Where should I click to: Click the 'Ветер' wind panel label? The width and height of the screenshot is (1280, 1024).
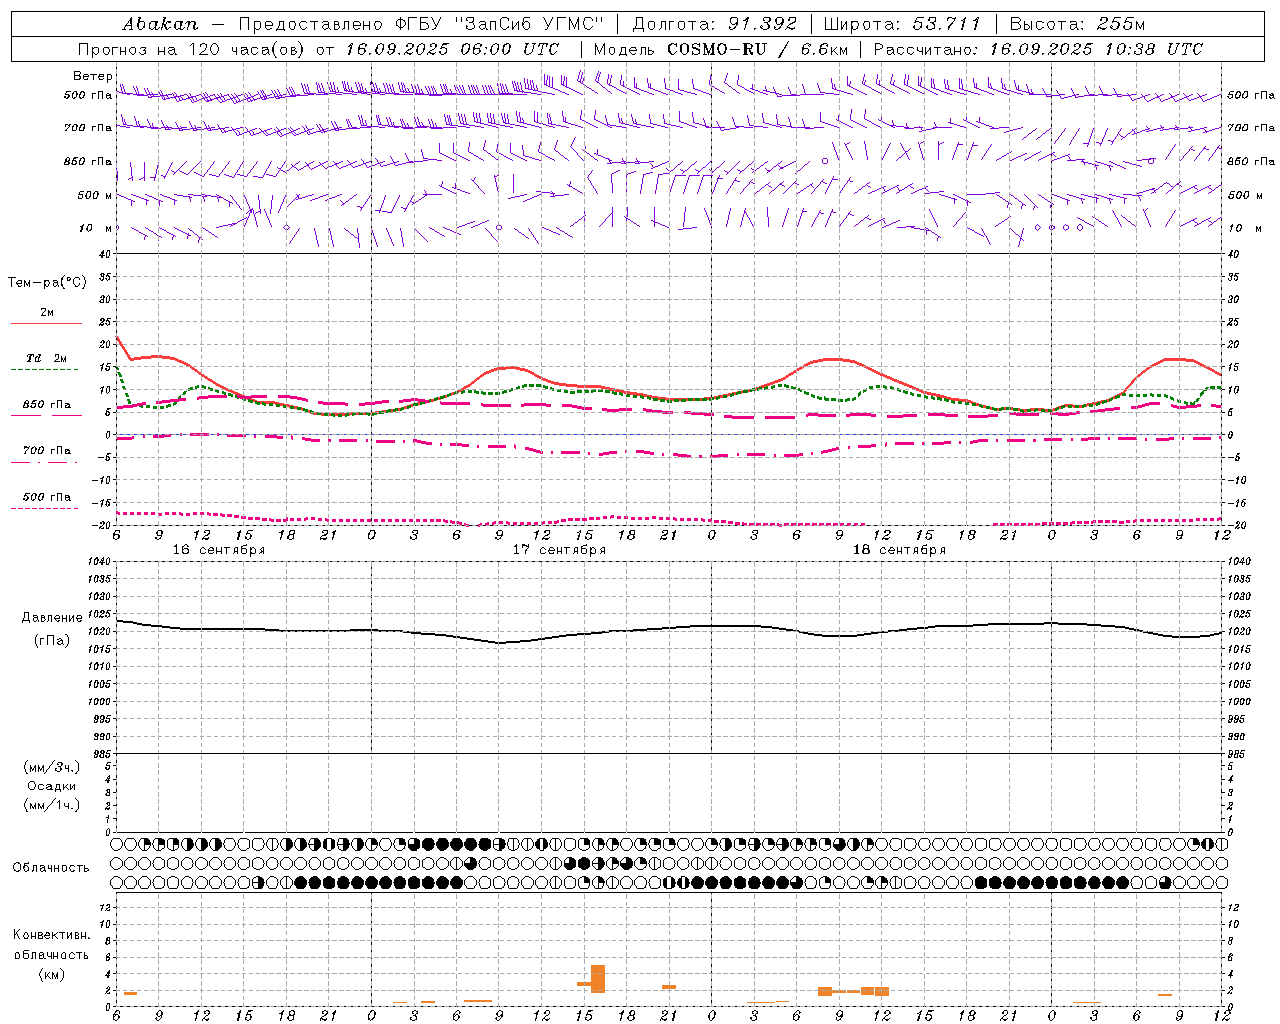point(92,76)
